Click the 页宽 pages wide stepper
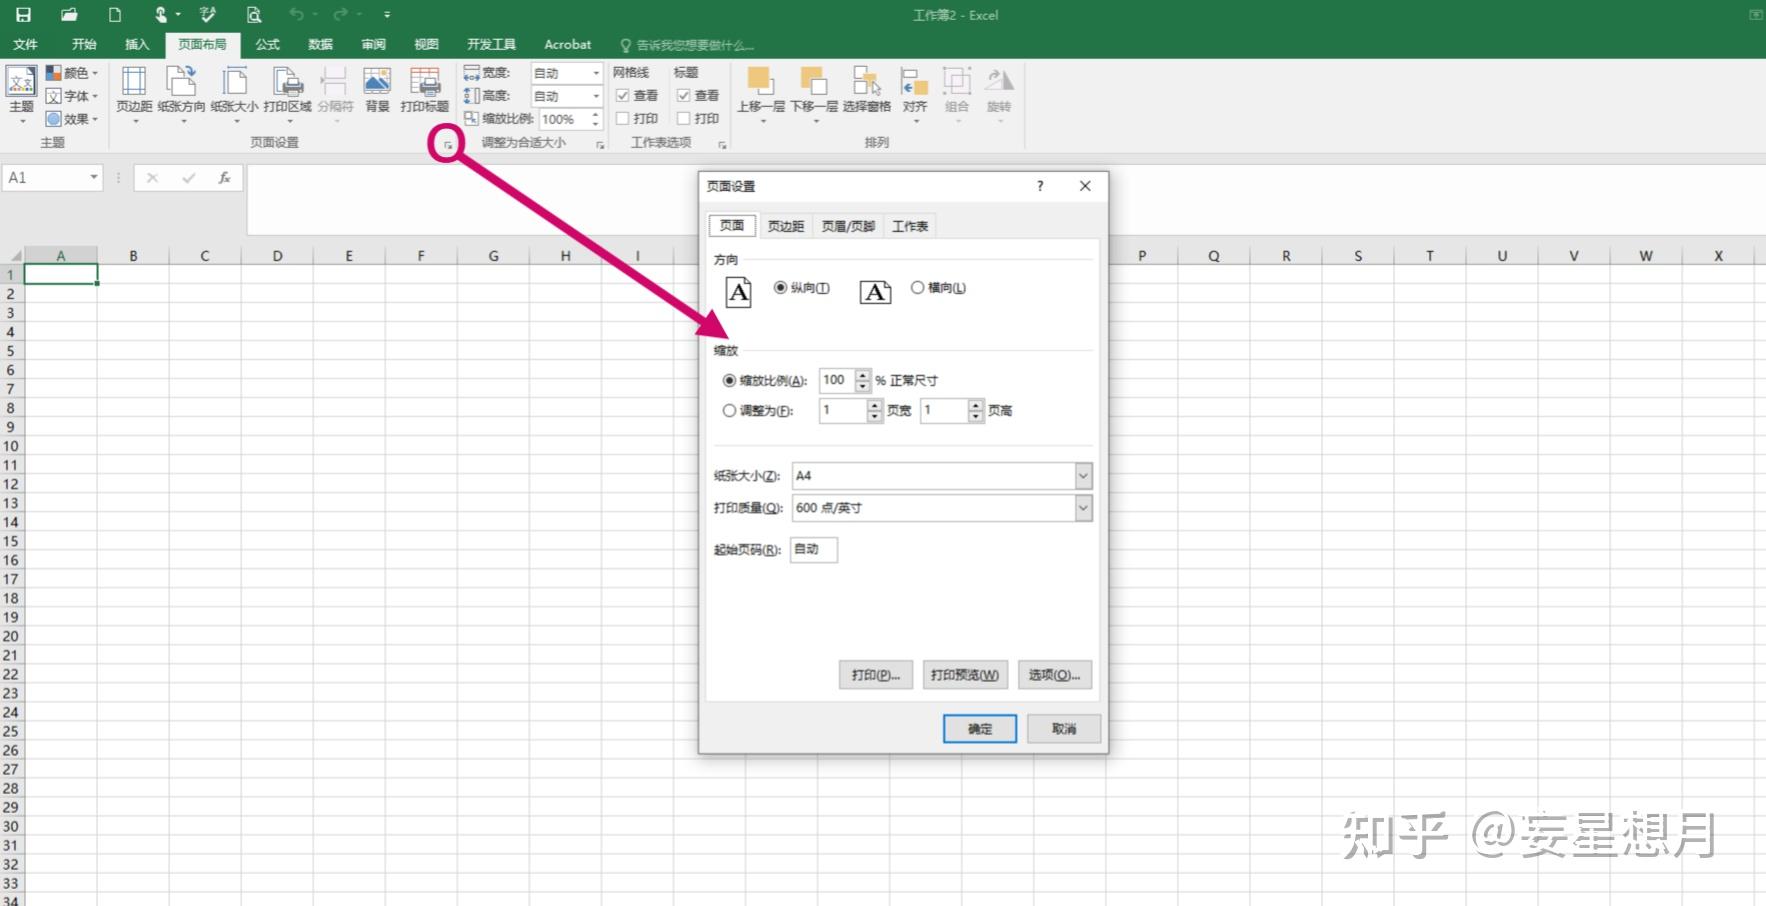 [875, 410]
